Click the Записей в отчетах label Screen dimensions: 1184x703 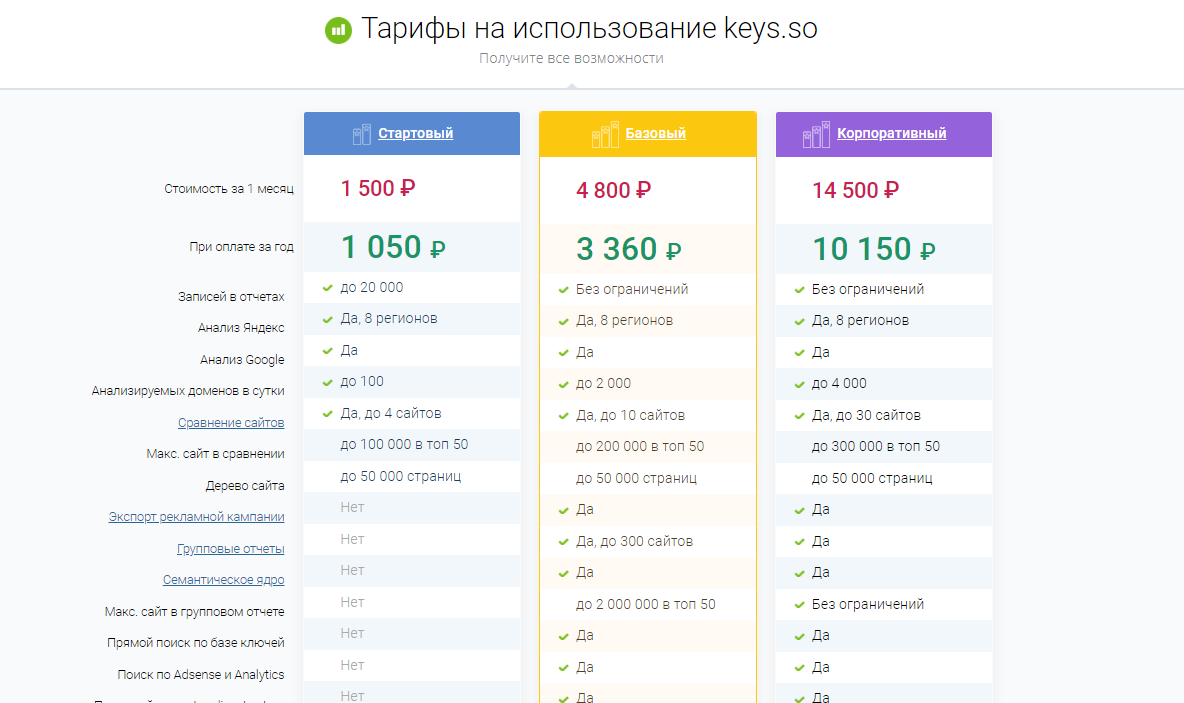coord(231,297)
